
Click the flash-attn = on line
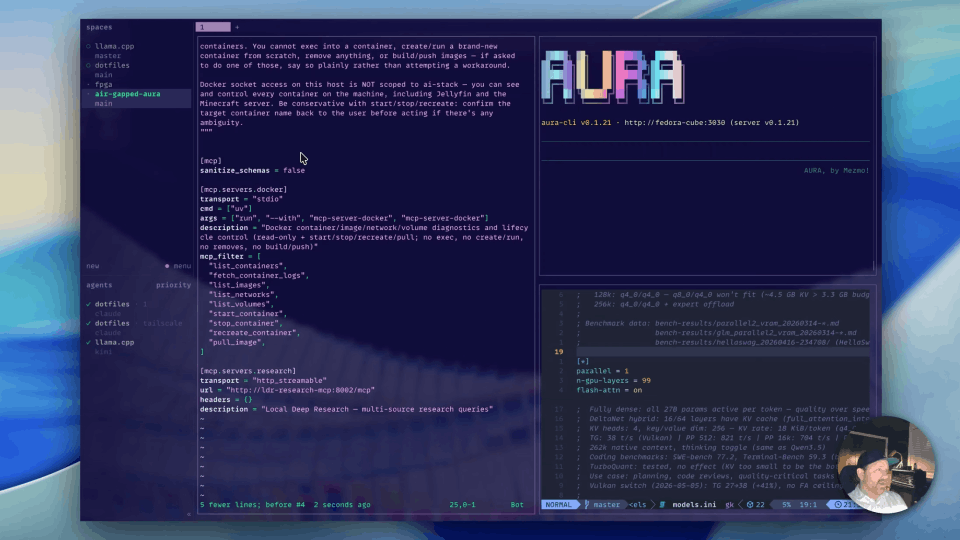click(609, 390)
